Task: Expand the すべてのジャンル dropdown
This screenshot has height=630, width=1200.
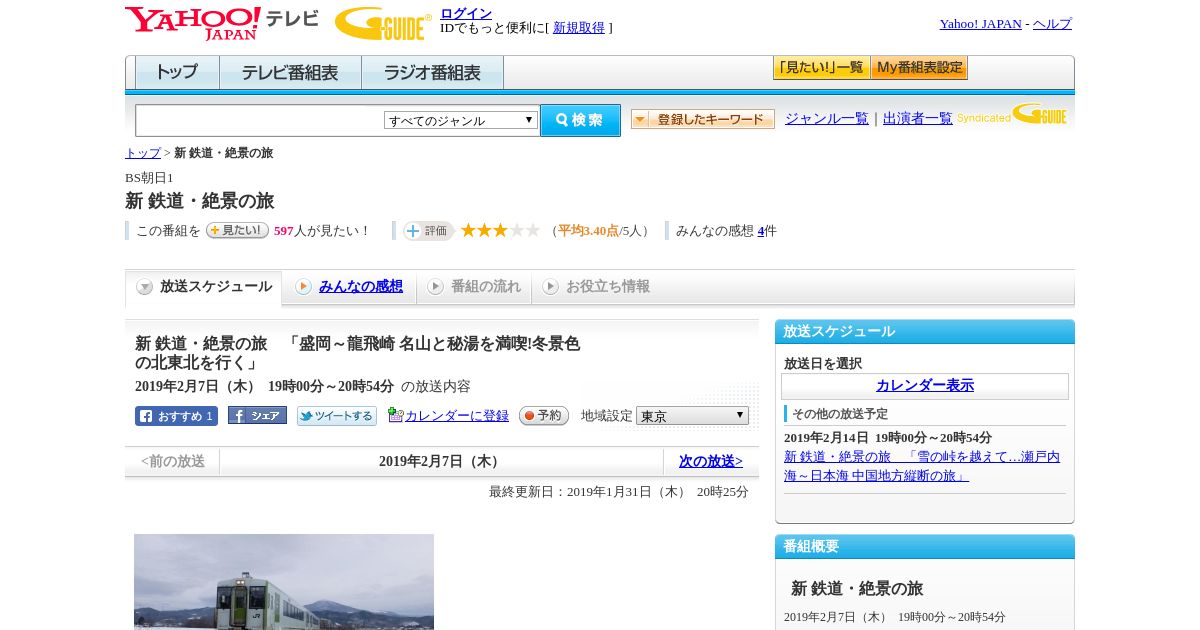Action: click(x=461, y=120)
